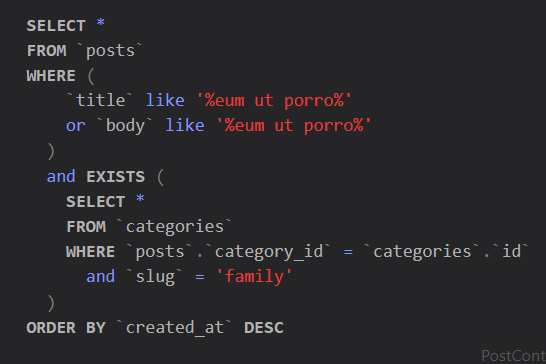
Task: Click the 'and' before EXISTS
Action: [61, 177]
